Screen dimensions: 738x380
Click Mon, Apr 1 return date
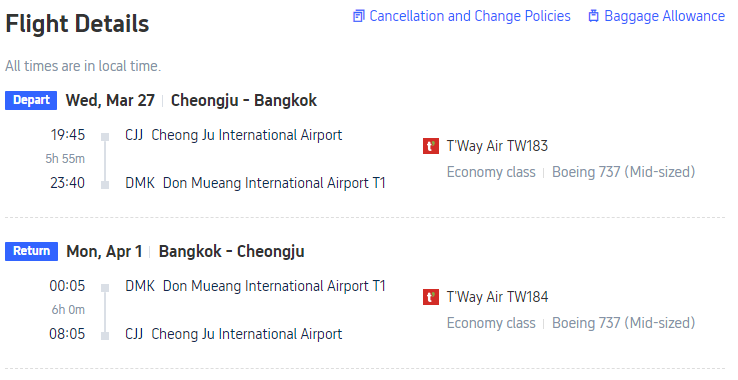[x=104, y=251]
